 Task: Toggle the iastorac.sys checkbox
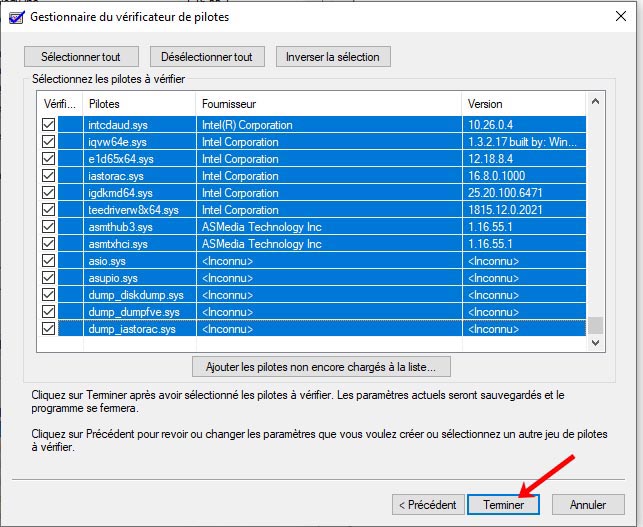tap(48, 176)
